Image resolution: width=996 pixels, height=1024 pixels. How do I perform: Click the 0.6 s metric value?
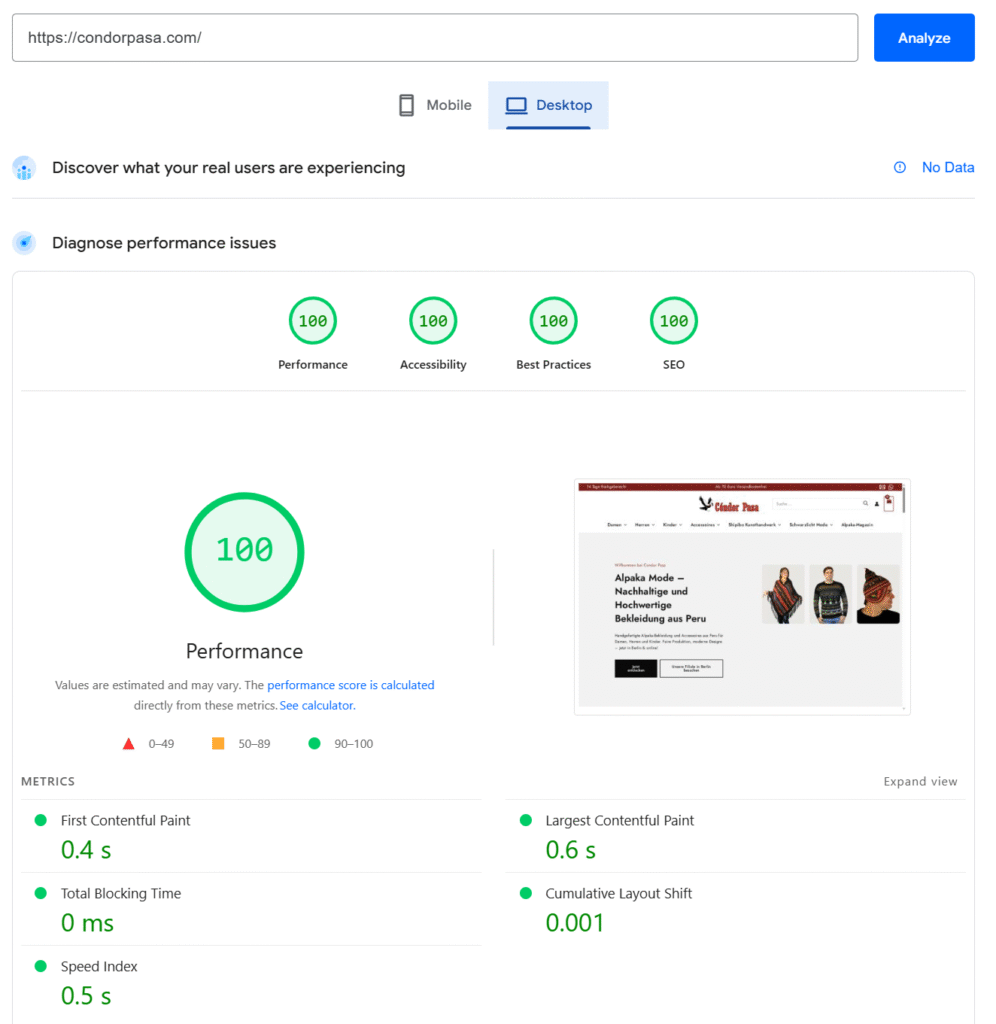point(571,850)
